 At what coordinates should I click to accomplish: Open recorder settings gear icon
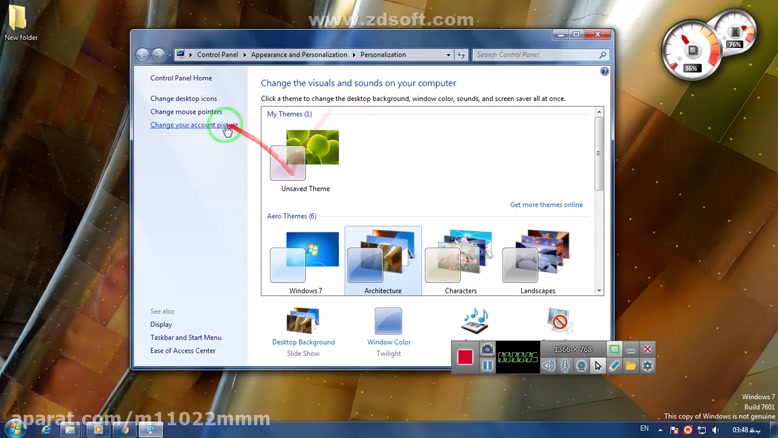648,366
